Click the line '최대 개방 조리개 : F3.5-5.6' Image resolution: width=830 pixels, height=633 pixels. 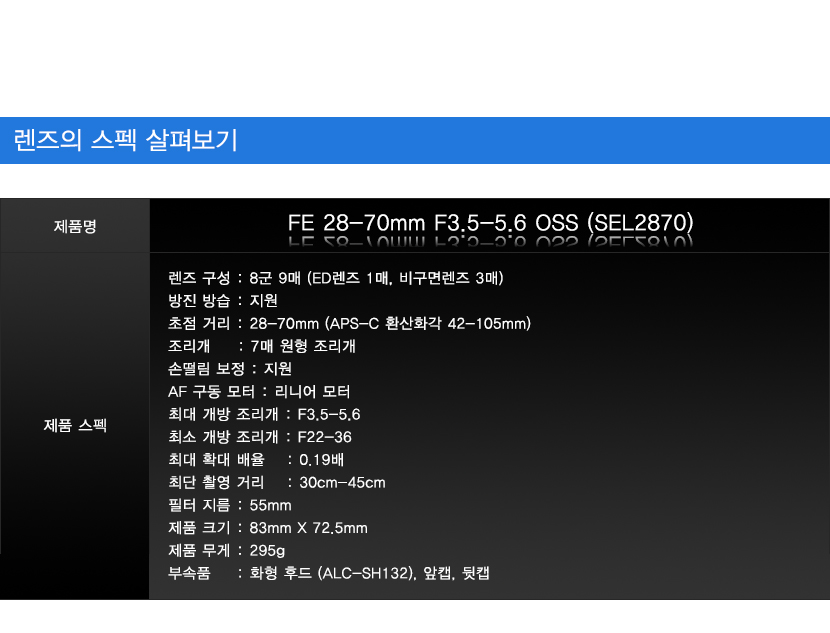(x=264, y=414)
